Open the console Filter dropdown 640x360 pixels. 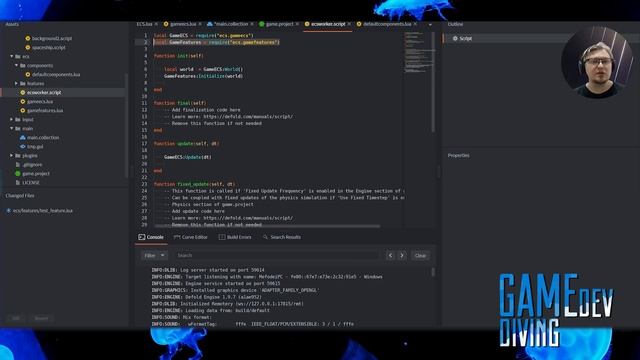tap(154, 256)
